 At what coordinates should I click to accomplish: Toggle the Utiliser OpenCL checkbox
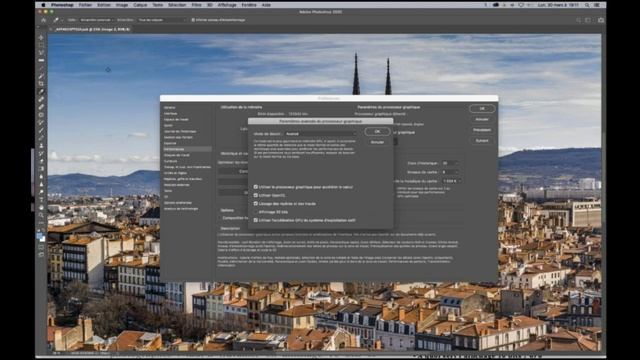click(256, 196)
